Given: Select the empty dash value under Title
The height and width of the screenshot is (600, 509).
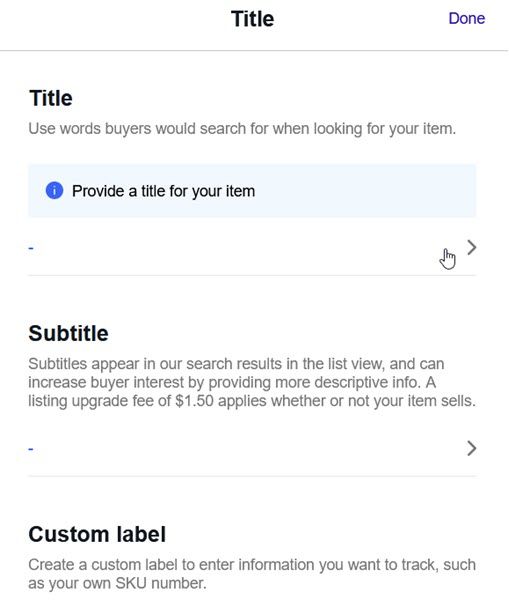Looking at the screenshot, I should pyautogui.click(x=31, y=248).
